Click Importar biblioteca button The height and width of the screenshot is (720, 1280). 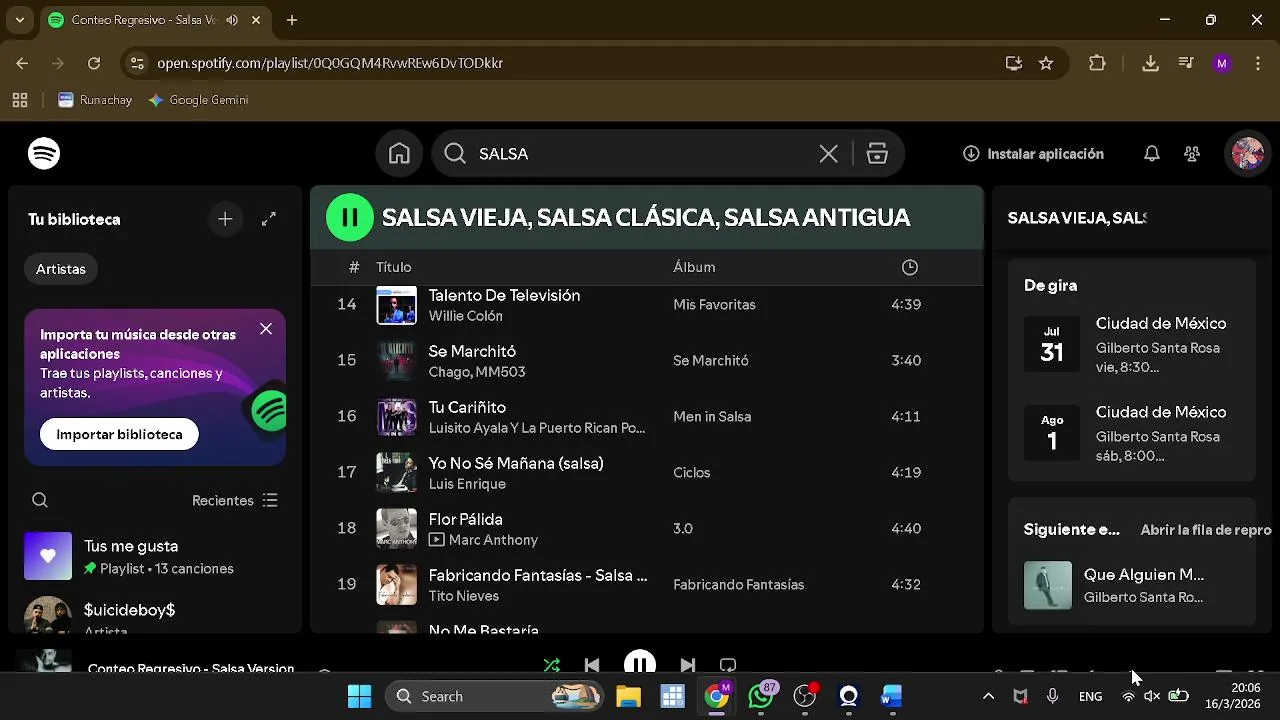point(119,434)
